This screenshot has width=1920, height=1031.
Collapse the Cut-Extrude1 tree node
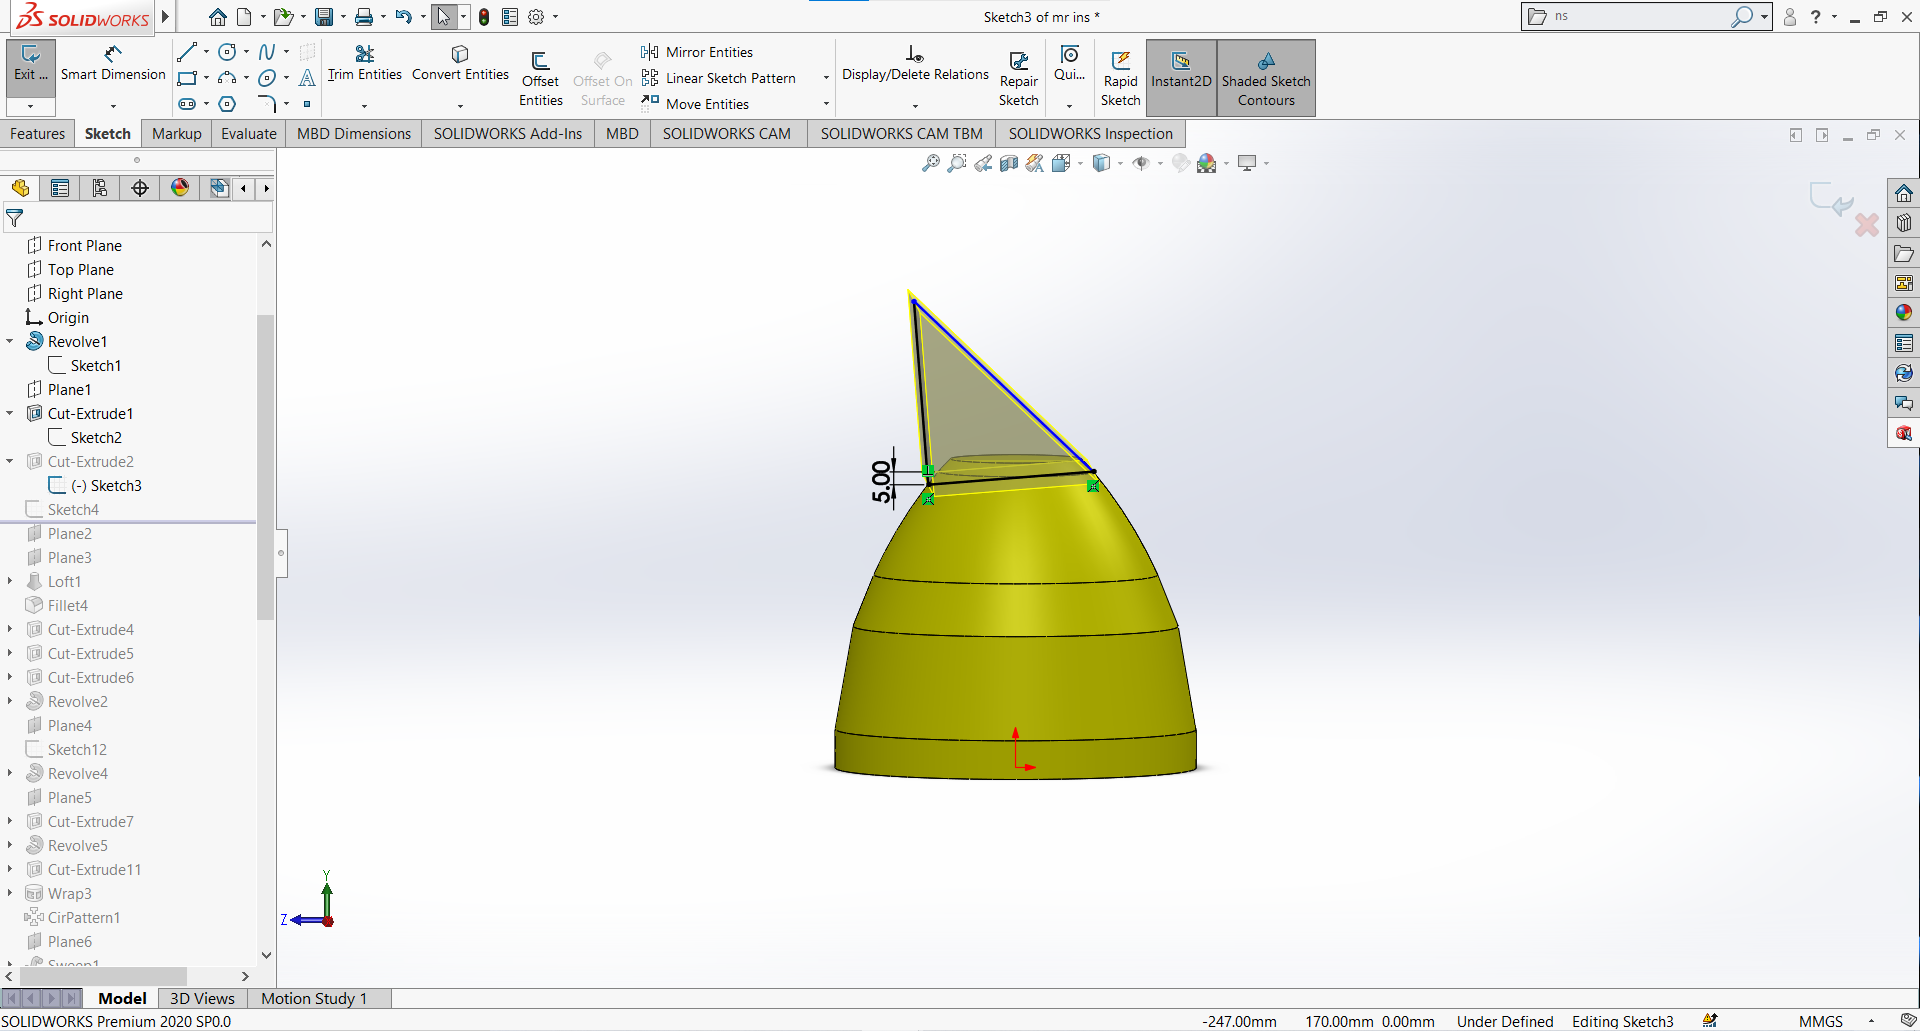pyautogui.click(x=9, y=413)
